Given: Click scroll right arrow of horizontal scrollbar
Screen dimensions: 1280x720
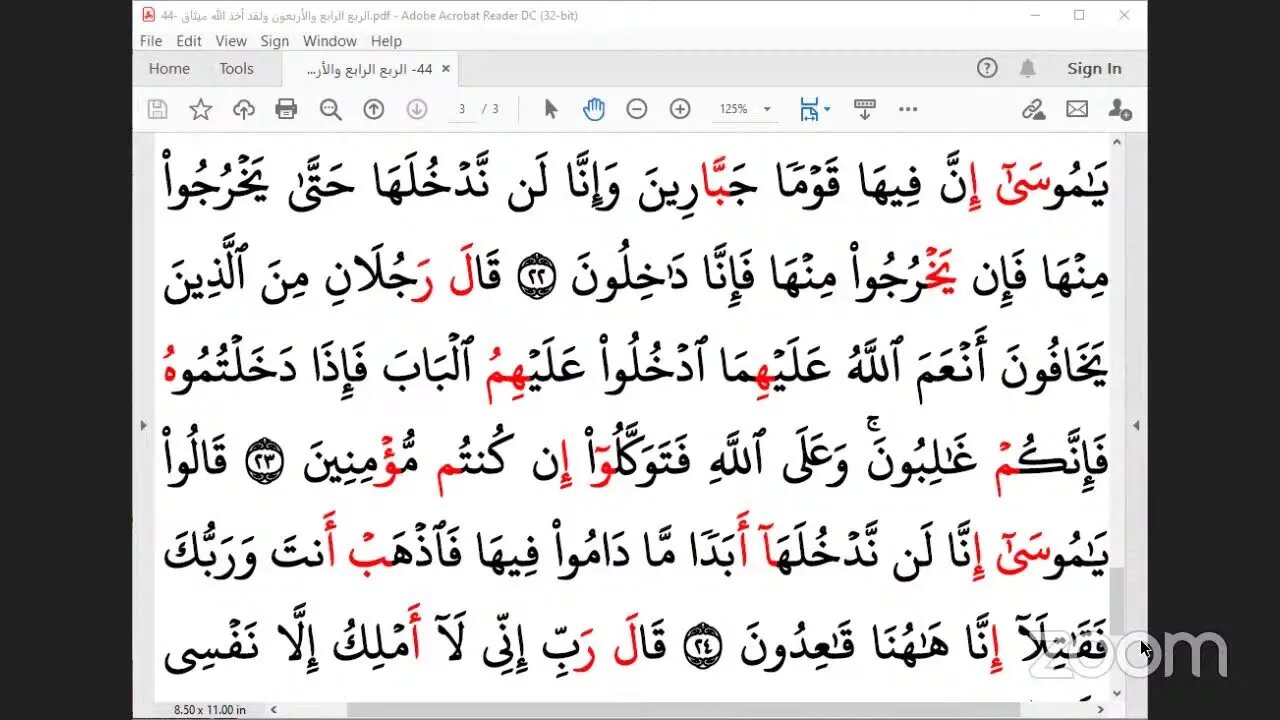Looking at the screenshot, I should tap(1103, 710).
